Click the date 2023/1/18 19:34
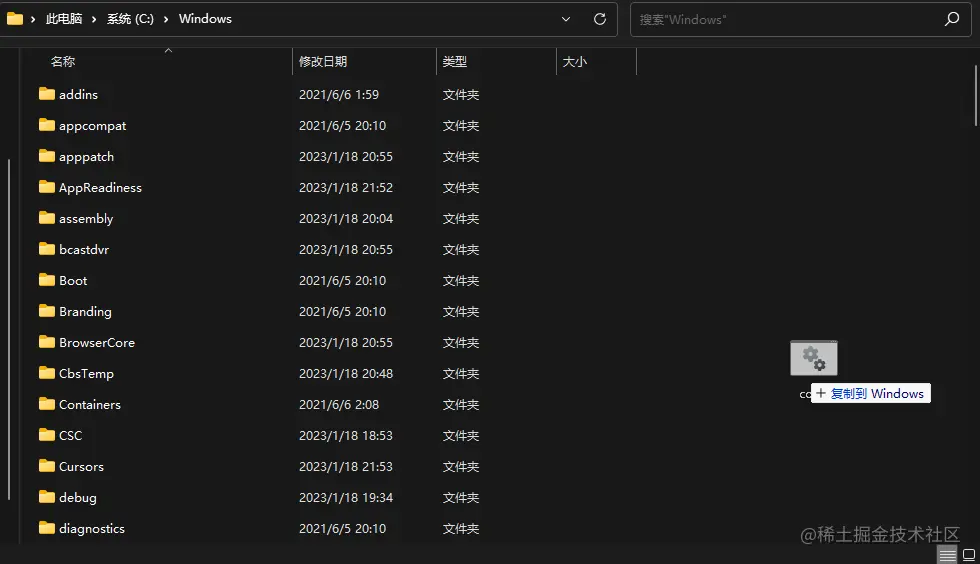This screenshot has width=980, height=564. [346, 498]
